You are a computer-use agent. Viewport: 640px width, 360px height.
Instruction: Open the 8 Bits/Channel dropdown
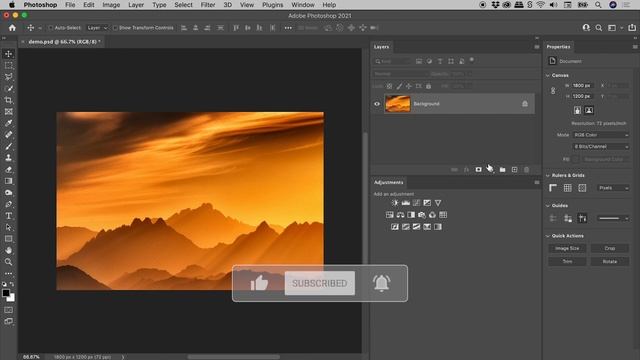(x=601, y=147)
